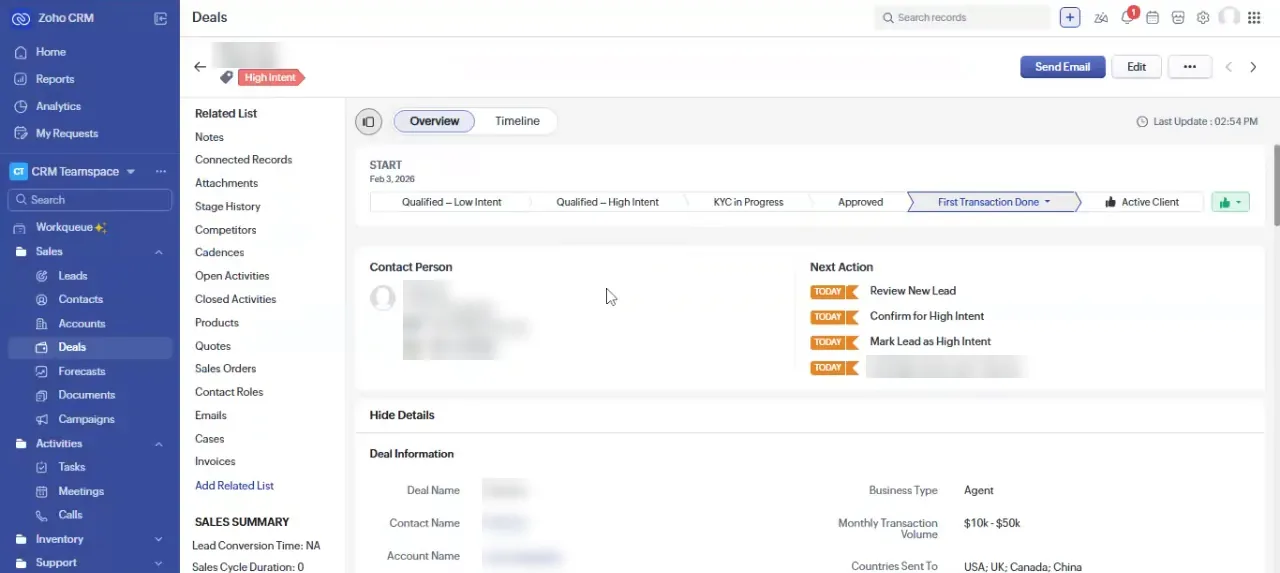
Task: Click the page vertical scrollbar
Action: click(1276, 185)
